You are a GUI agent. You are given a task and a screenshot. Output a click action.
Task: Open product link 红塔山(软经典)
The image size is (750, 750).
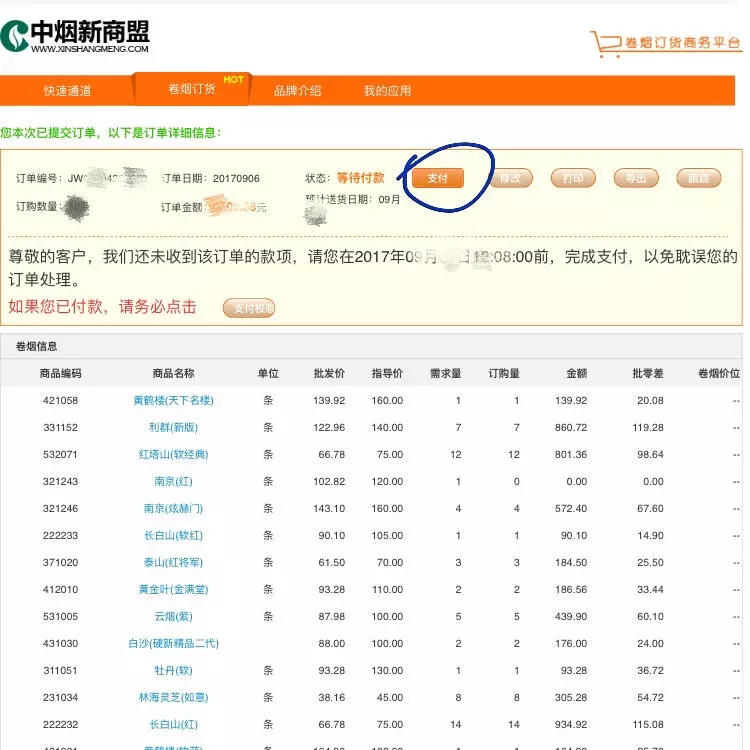pos(173,454)
